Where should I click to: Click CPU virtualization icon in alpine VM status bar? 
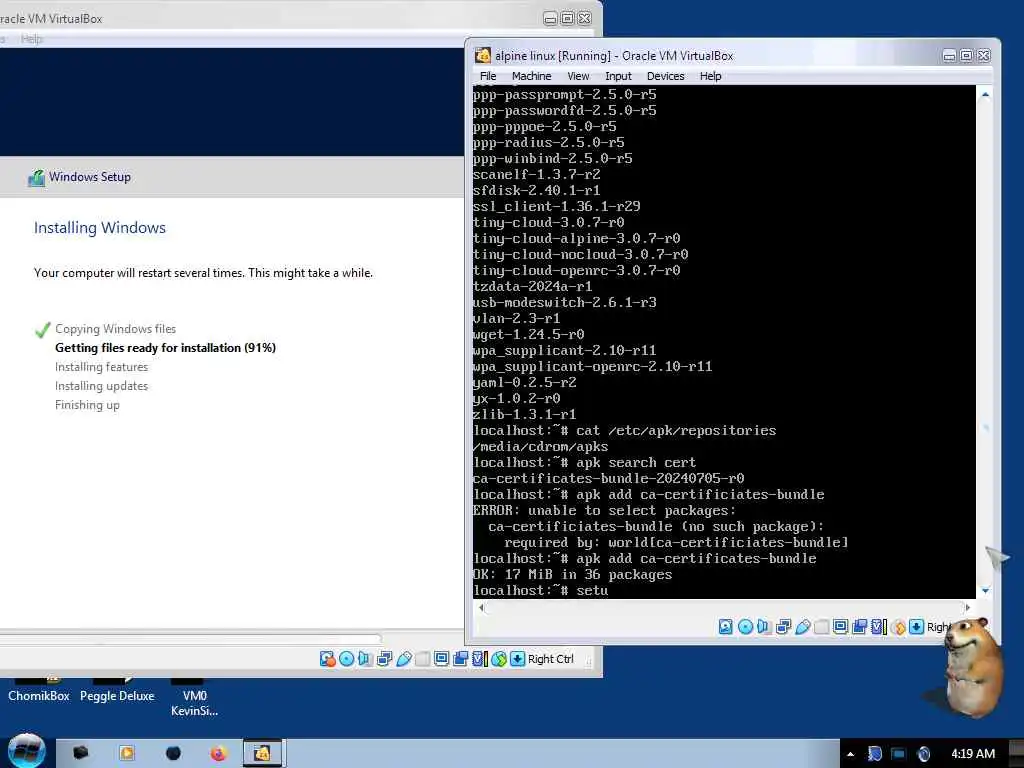pos(878,627)
